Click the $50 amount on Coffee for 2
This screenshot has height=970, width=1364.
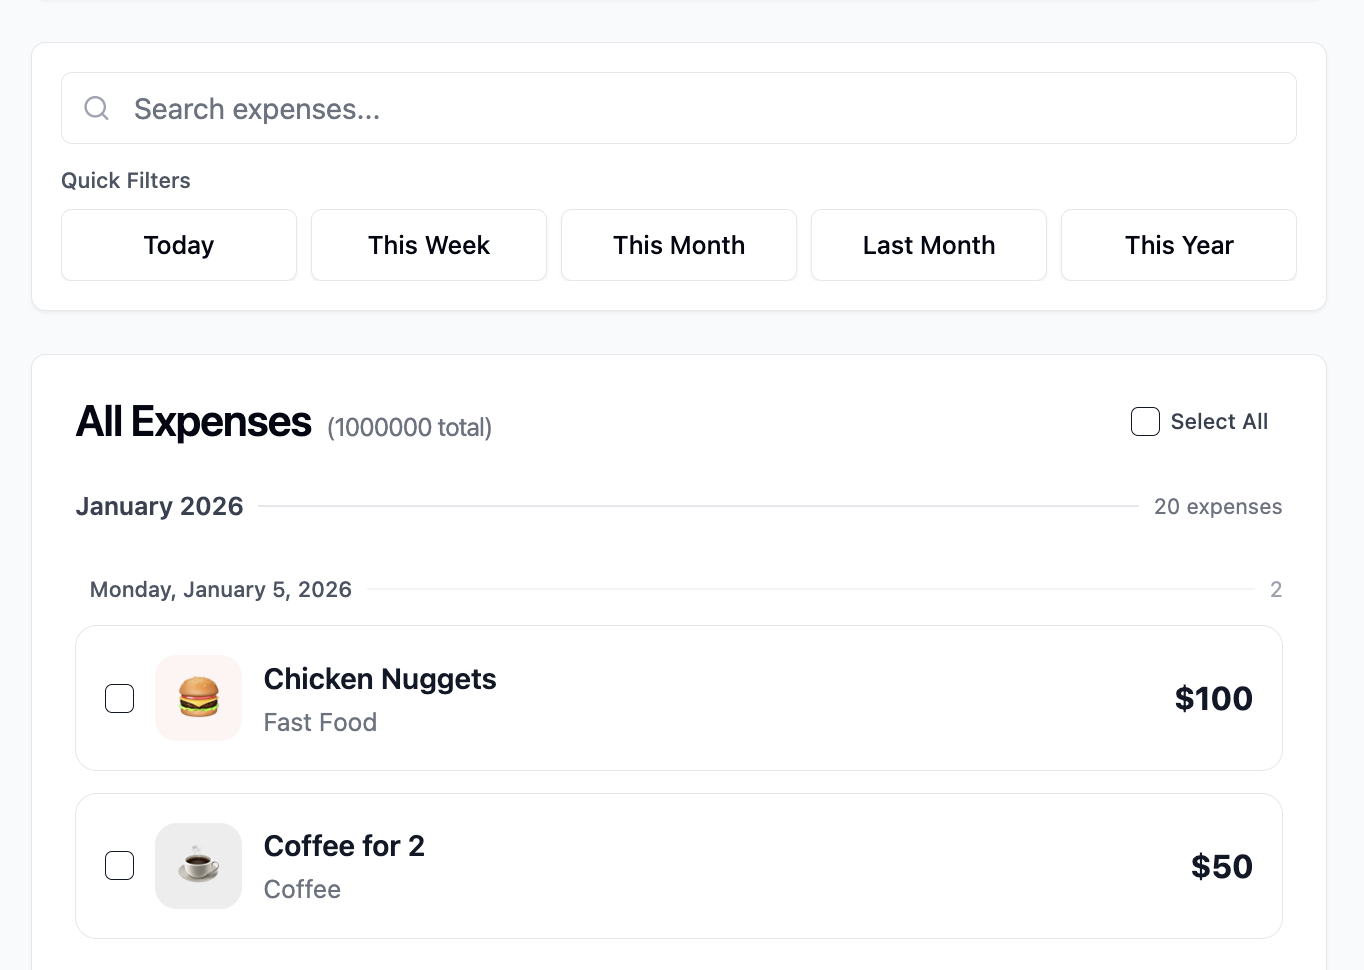pos(1221,866)
